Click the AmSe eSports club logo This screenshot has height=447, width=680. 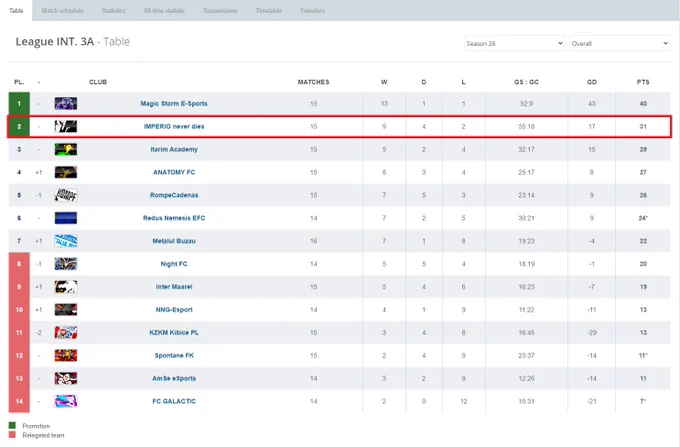66,378
